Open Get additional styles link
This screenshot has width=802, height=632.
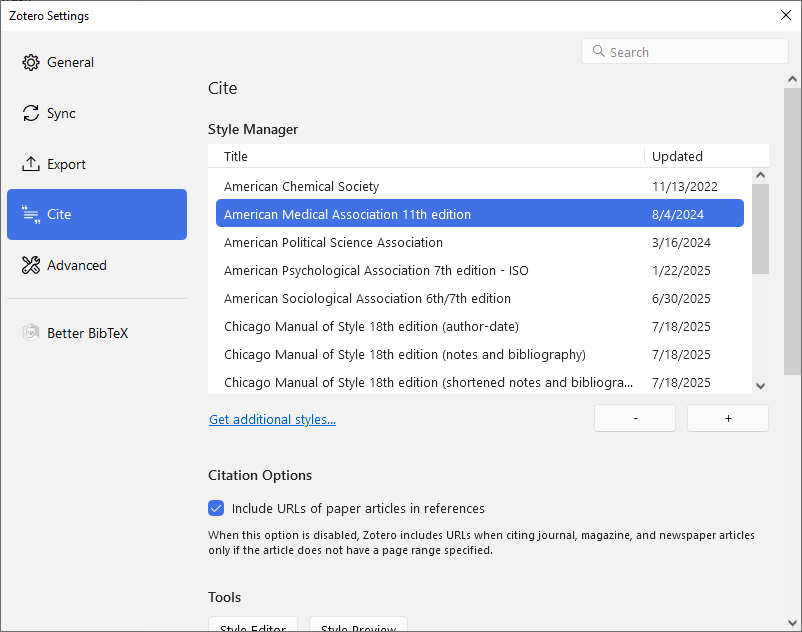[272, 419]
